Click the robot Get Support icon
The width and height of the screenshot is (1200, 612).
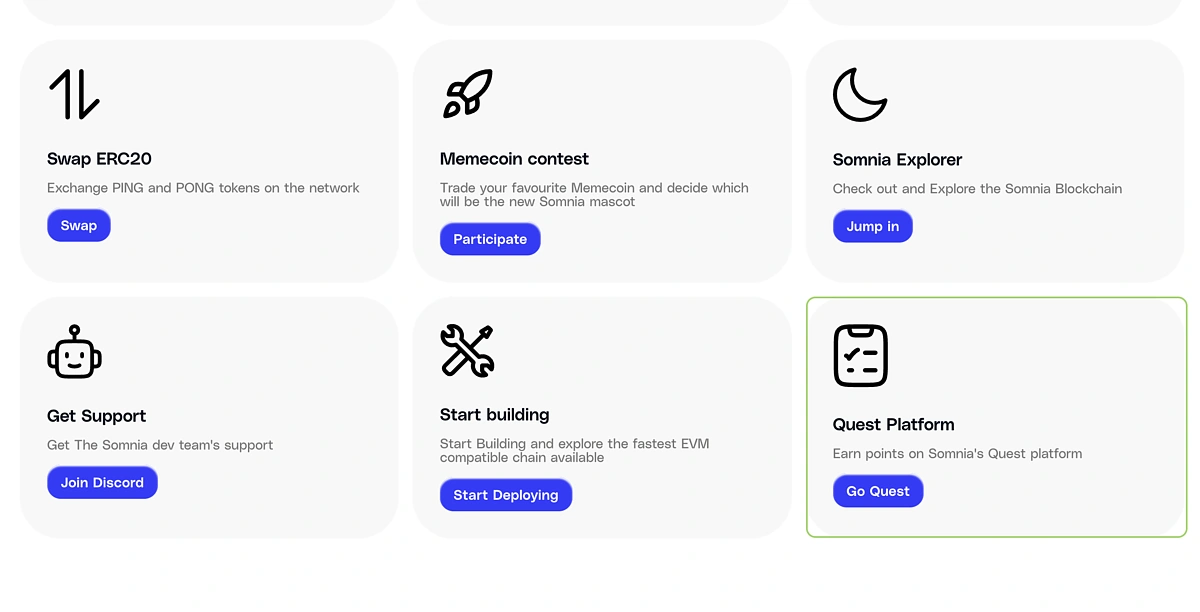tap(74, 351)
